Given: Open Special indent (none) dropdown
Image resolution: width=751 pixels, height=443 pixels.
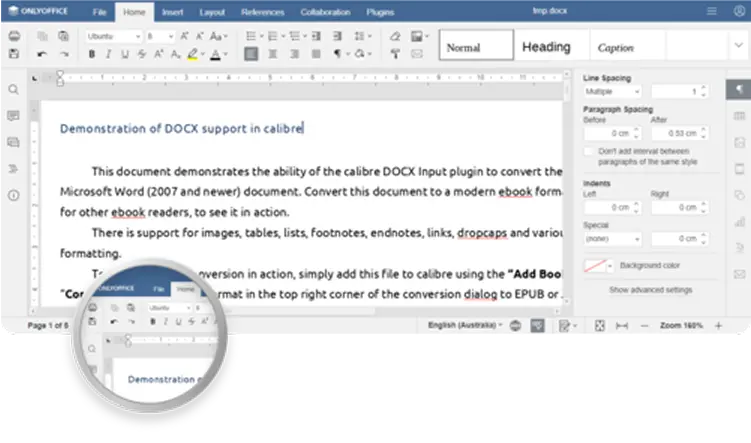Looking at the screenshot, I should pos(613,239).
